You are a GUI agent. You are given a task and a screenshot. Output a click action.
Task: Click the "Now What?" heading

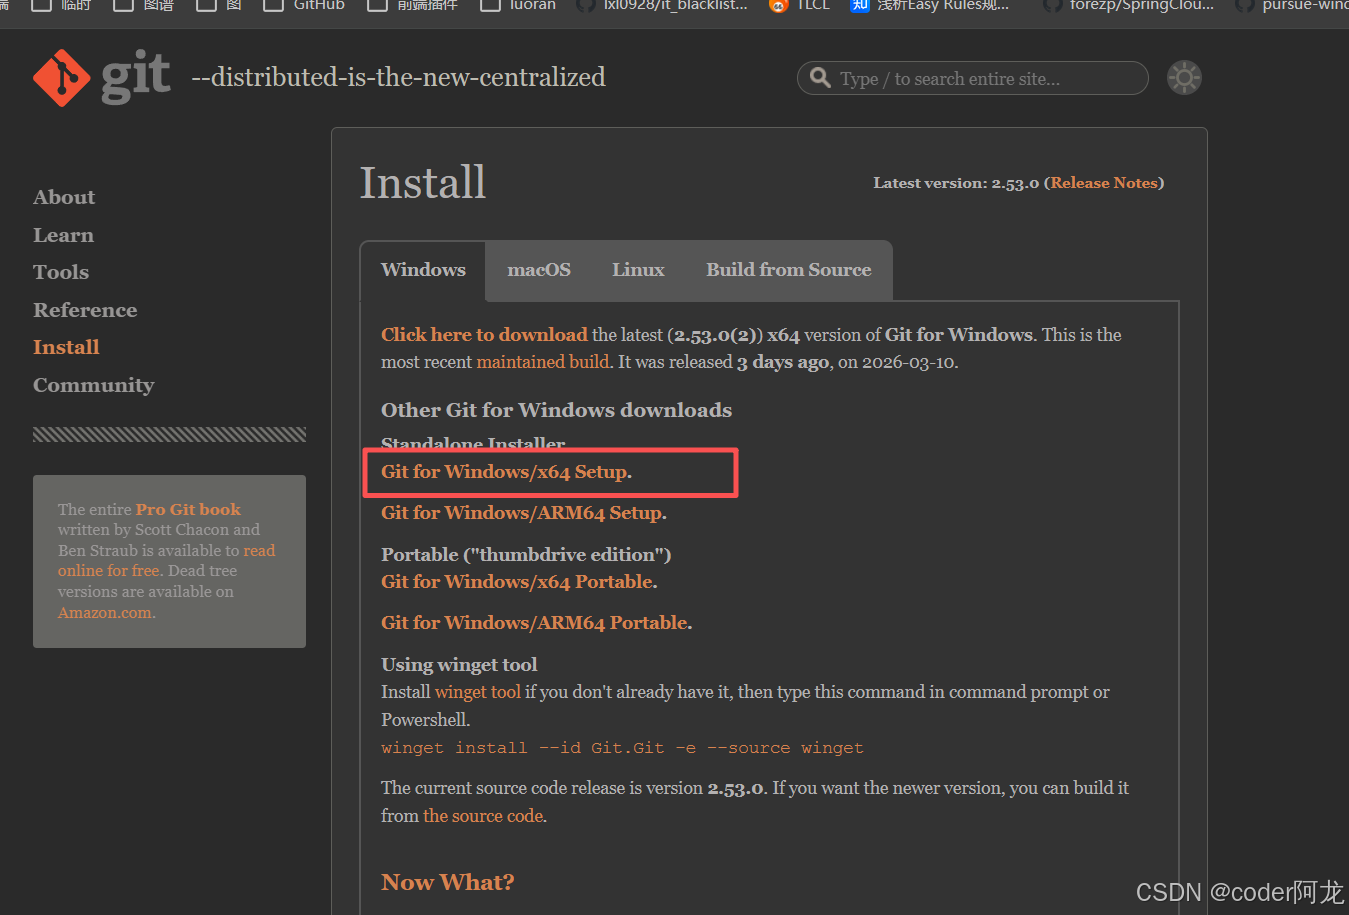[447, 882]
